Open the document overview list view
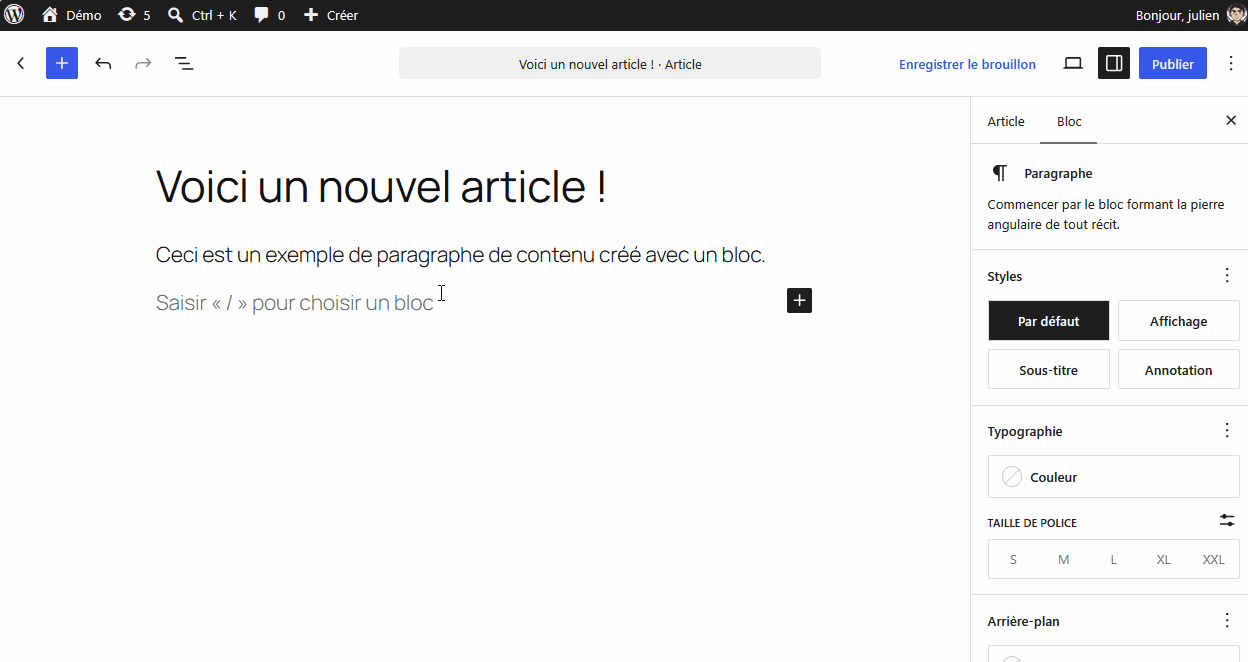The height and width of the screenshot is (662, 1248). (x=184, y=64)
